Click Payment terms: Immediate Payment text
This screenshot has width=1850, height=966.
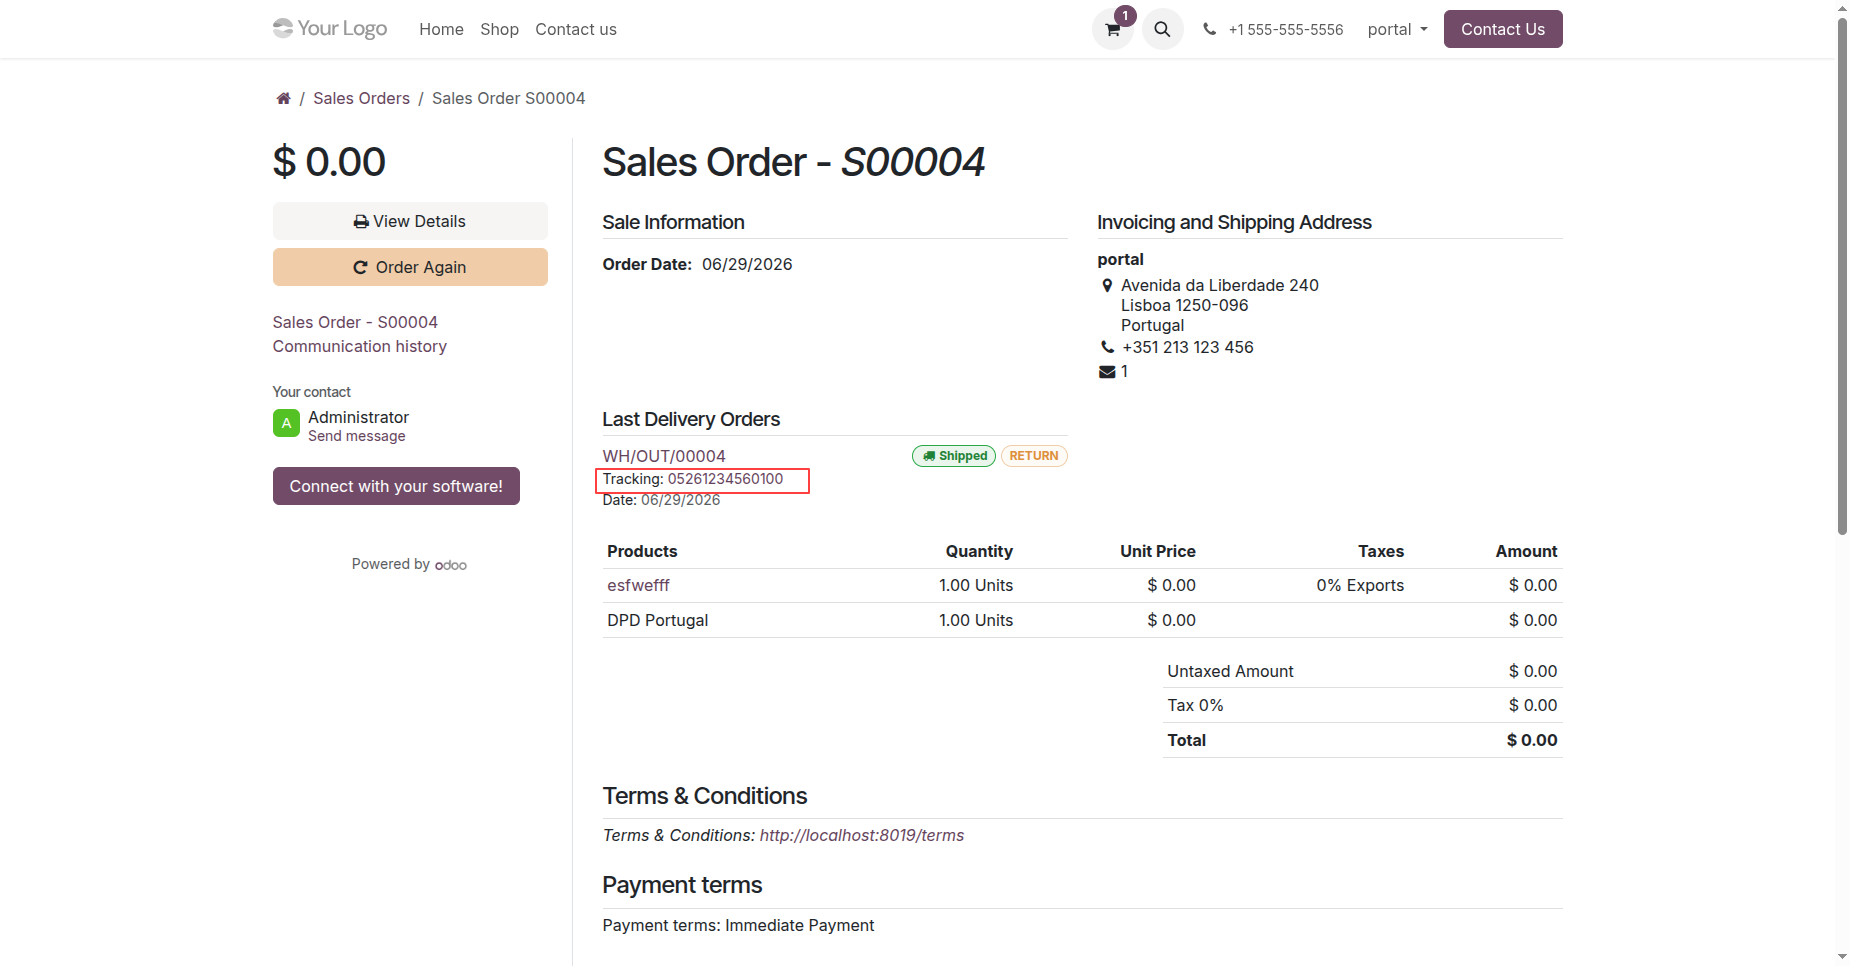738,925
